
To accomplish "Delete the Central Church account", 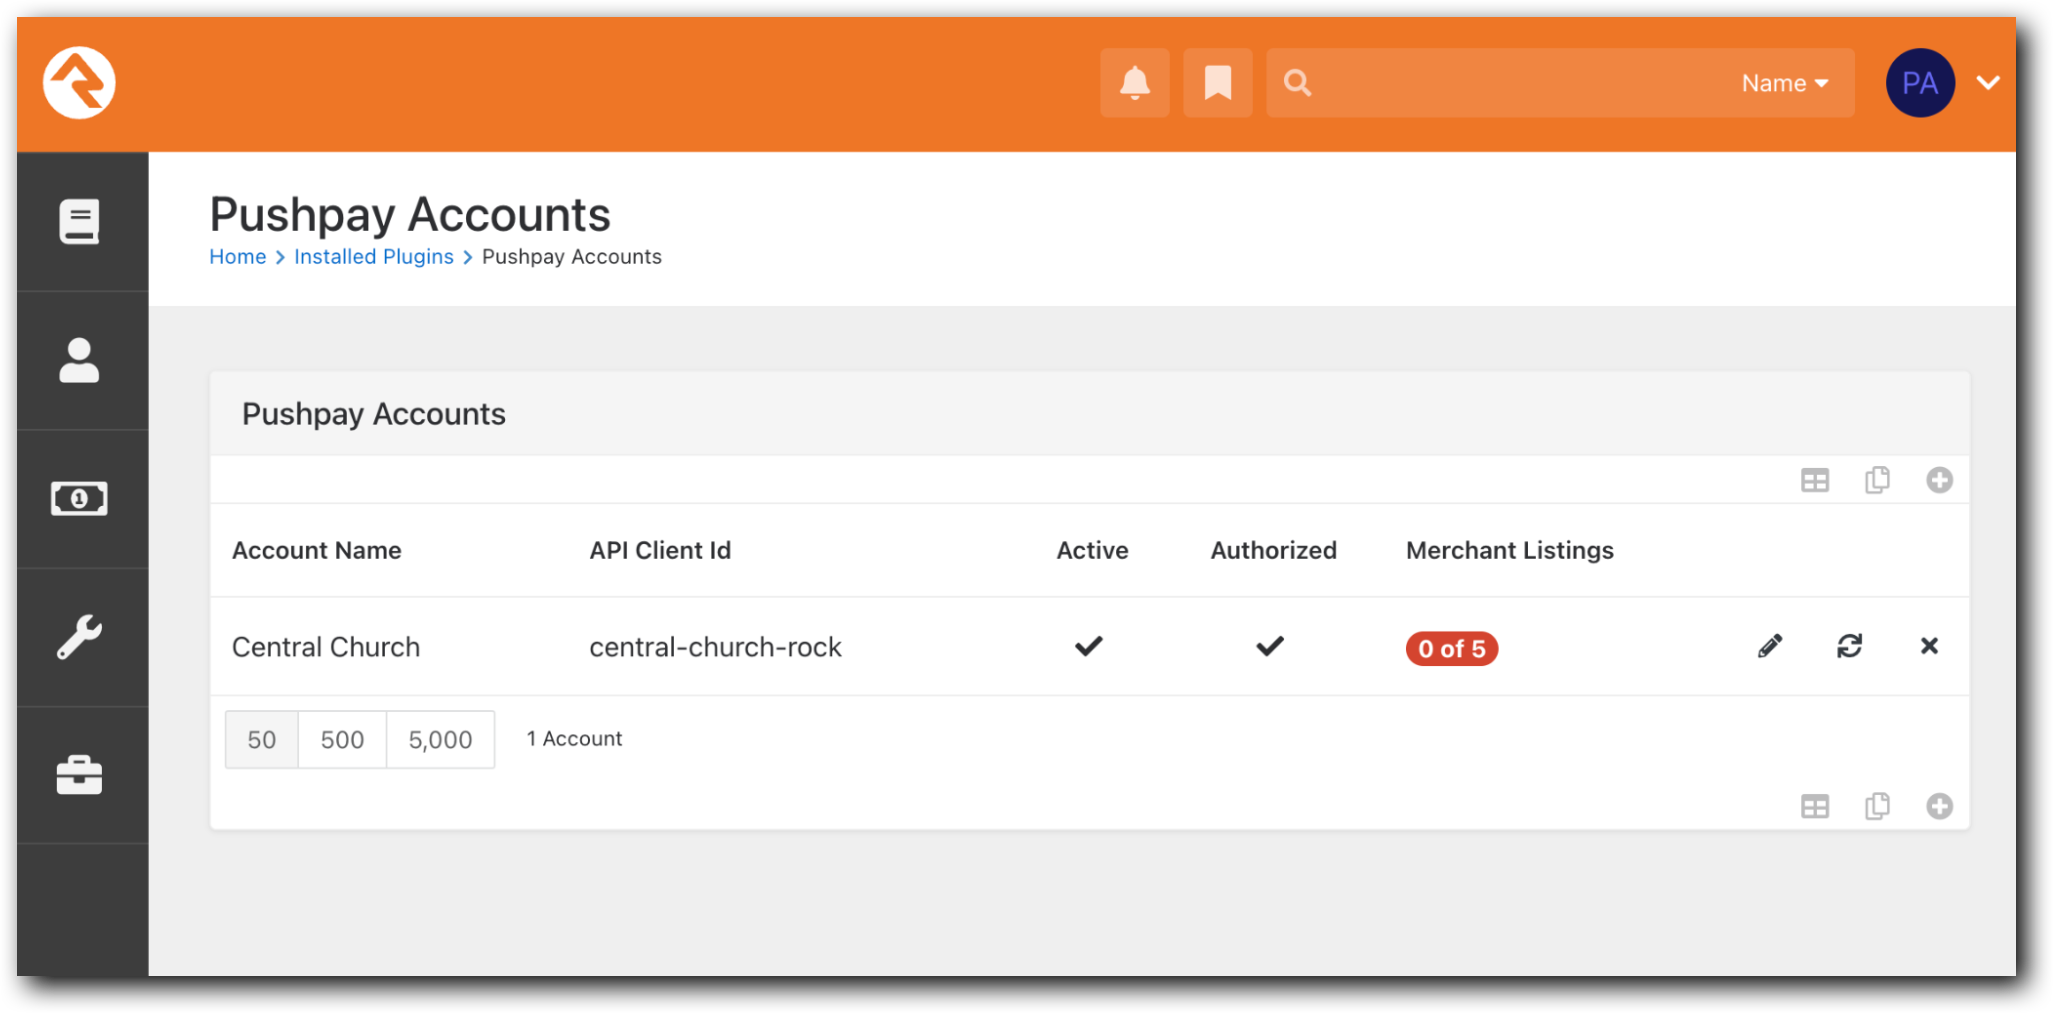I will [x=1929, y=646].
